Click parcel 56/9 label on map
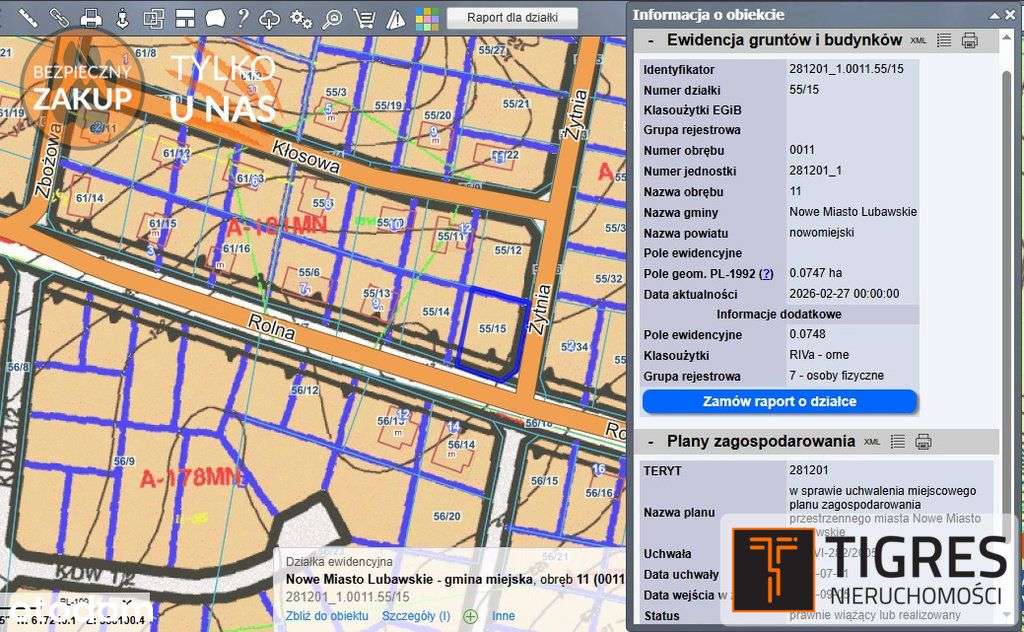 (124, 462)
